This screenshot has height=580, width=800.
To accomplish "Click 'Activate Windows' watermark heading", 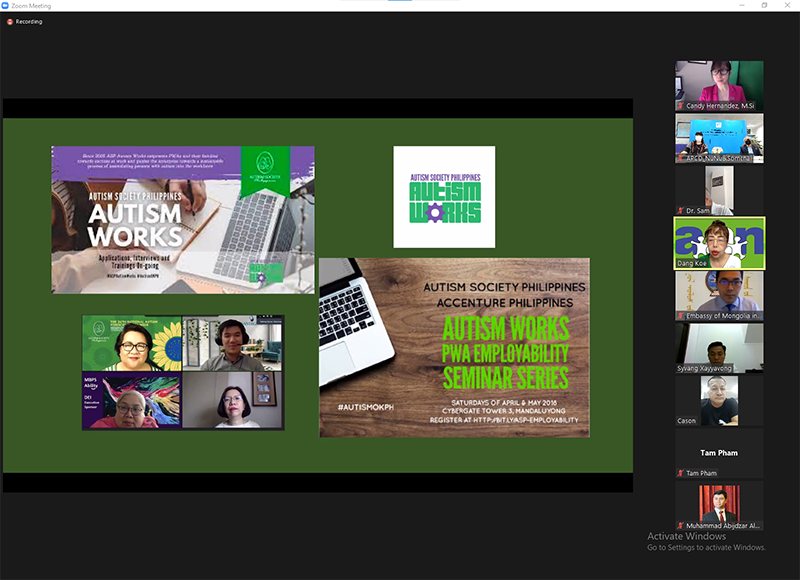I will (686, 536).
